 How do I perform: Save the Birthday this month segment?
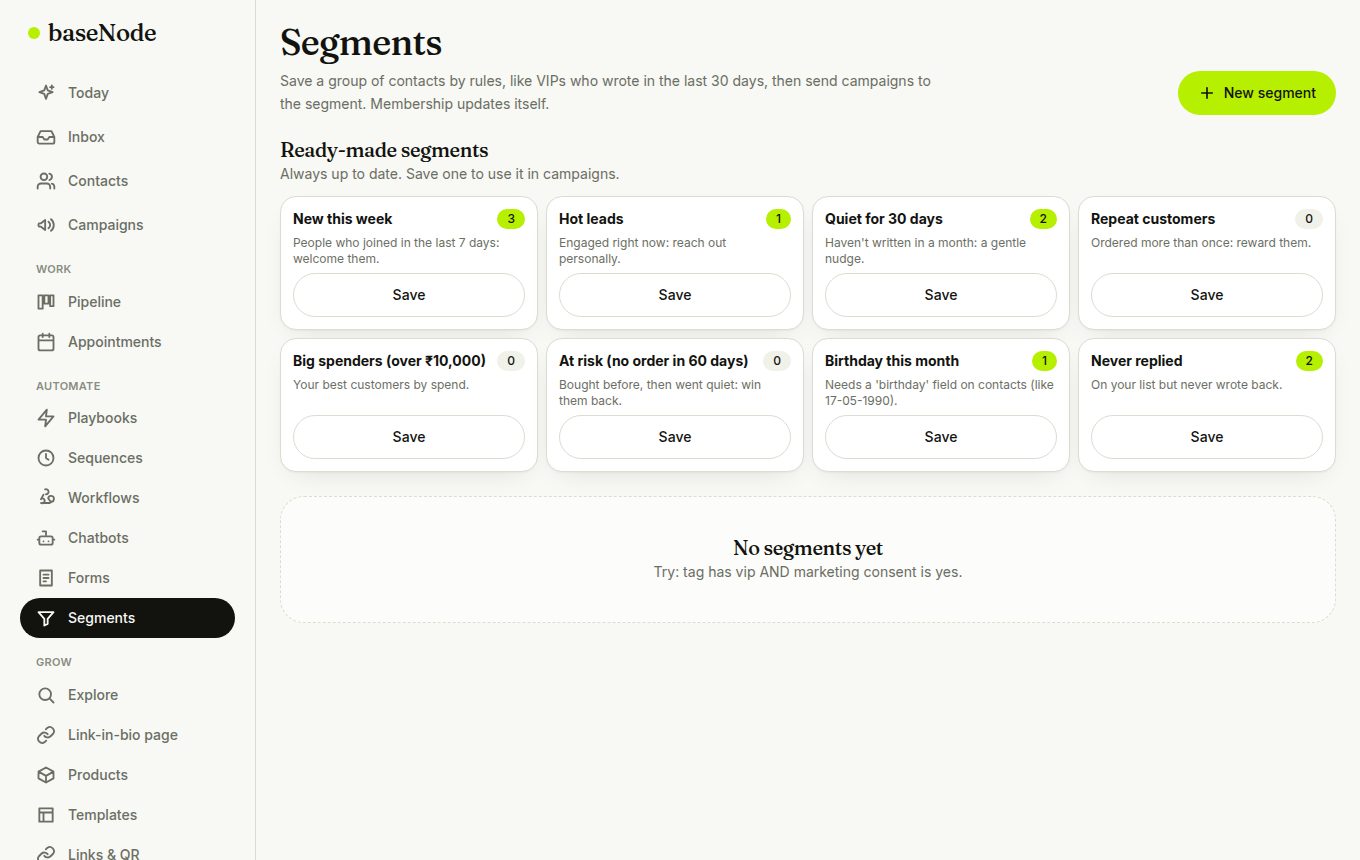click(x=941, y=437)
